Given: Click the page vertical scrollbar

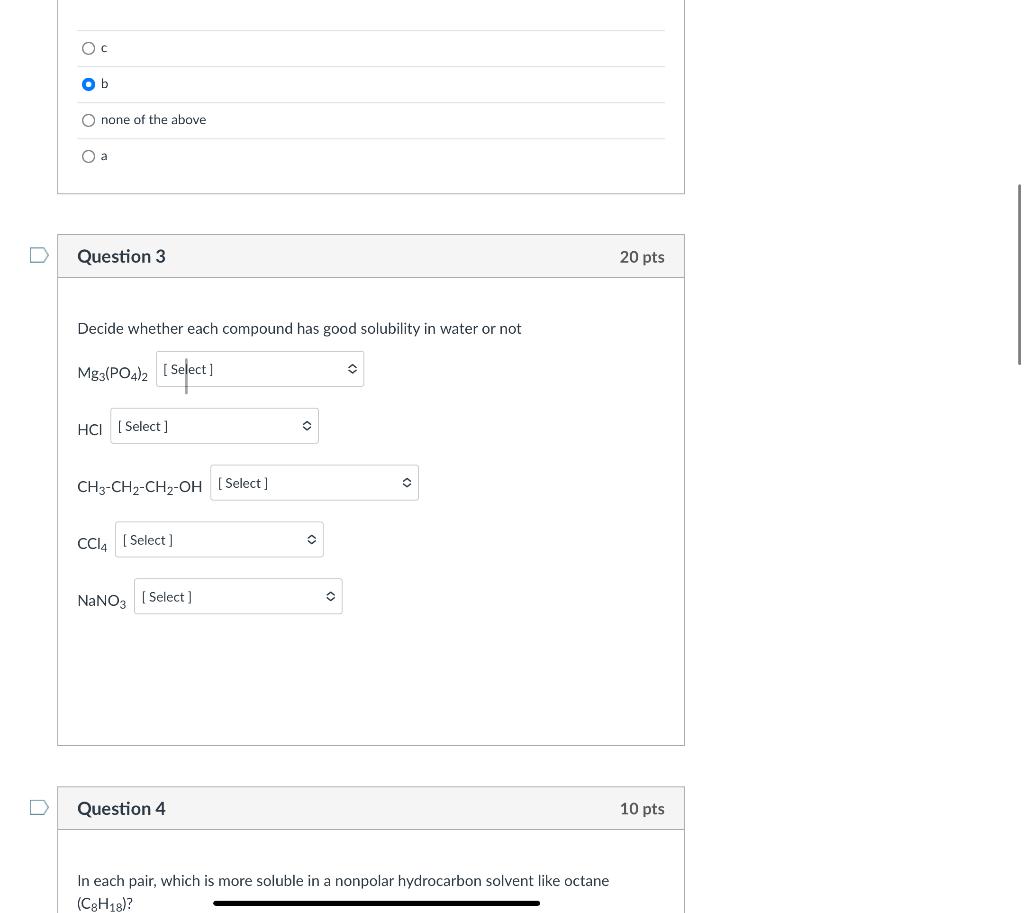Looking at the screenshot, I should pyautogui.click(x=1019, y=274).
